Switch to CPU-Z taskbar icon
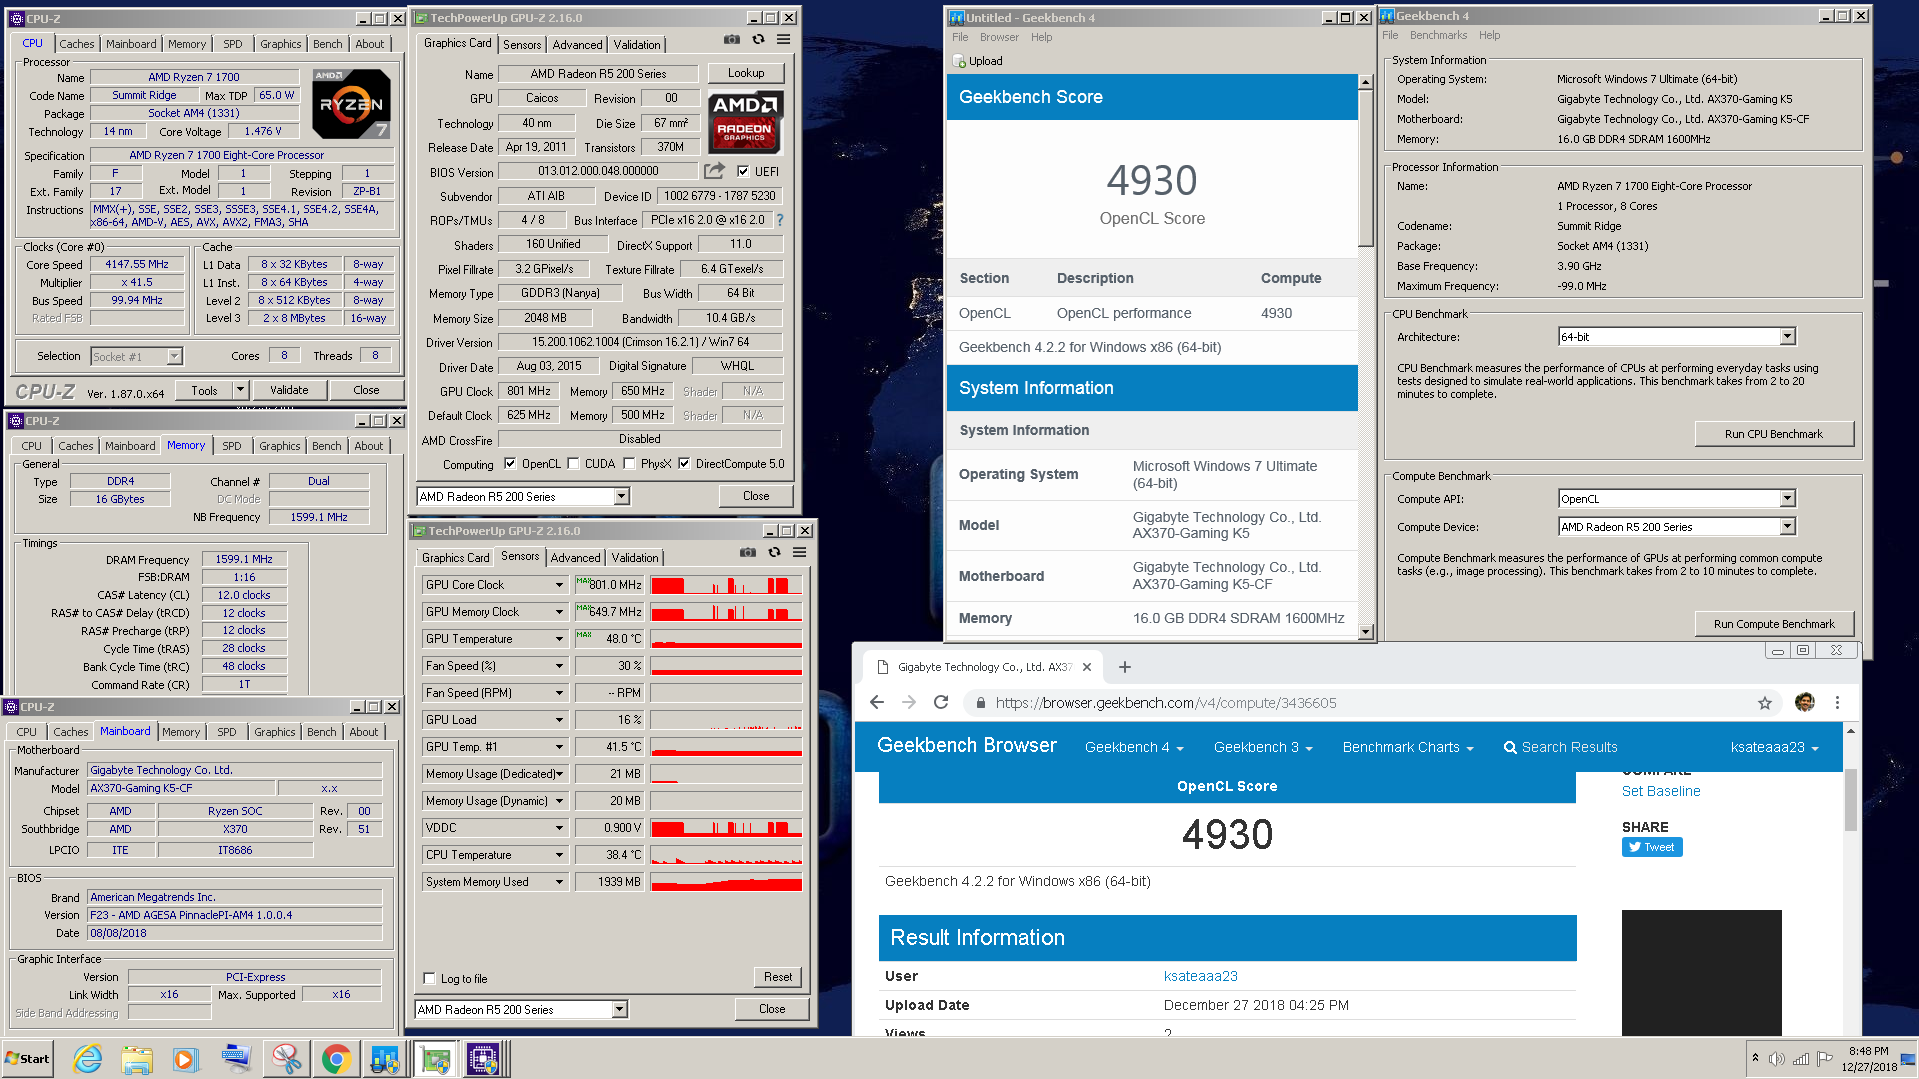This screenshot has width=1919, height=1079. (x=484, y=1058)
